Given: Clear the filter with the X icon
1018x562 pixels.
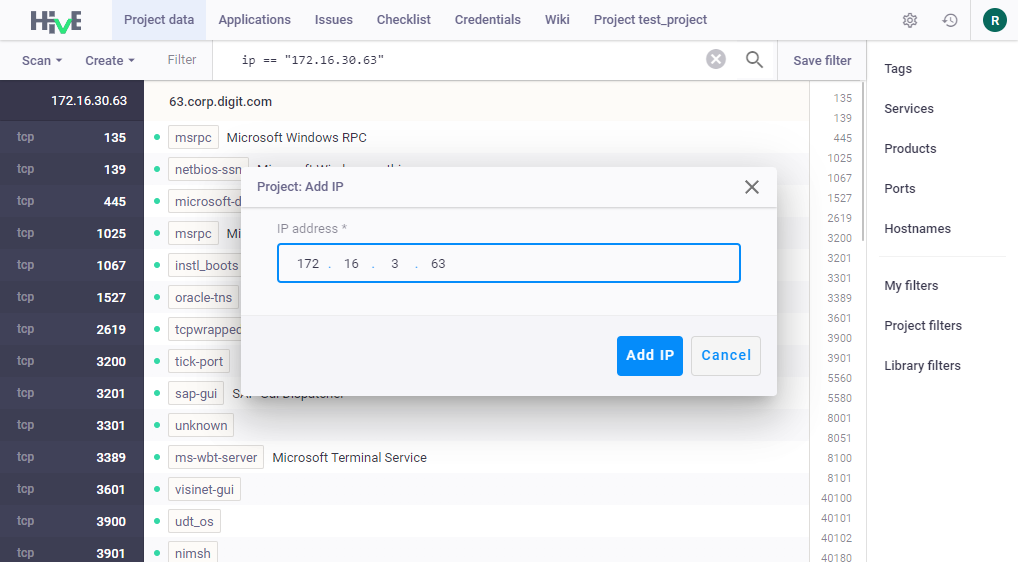Looking at the screenshot, I should coord(715,60).
